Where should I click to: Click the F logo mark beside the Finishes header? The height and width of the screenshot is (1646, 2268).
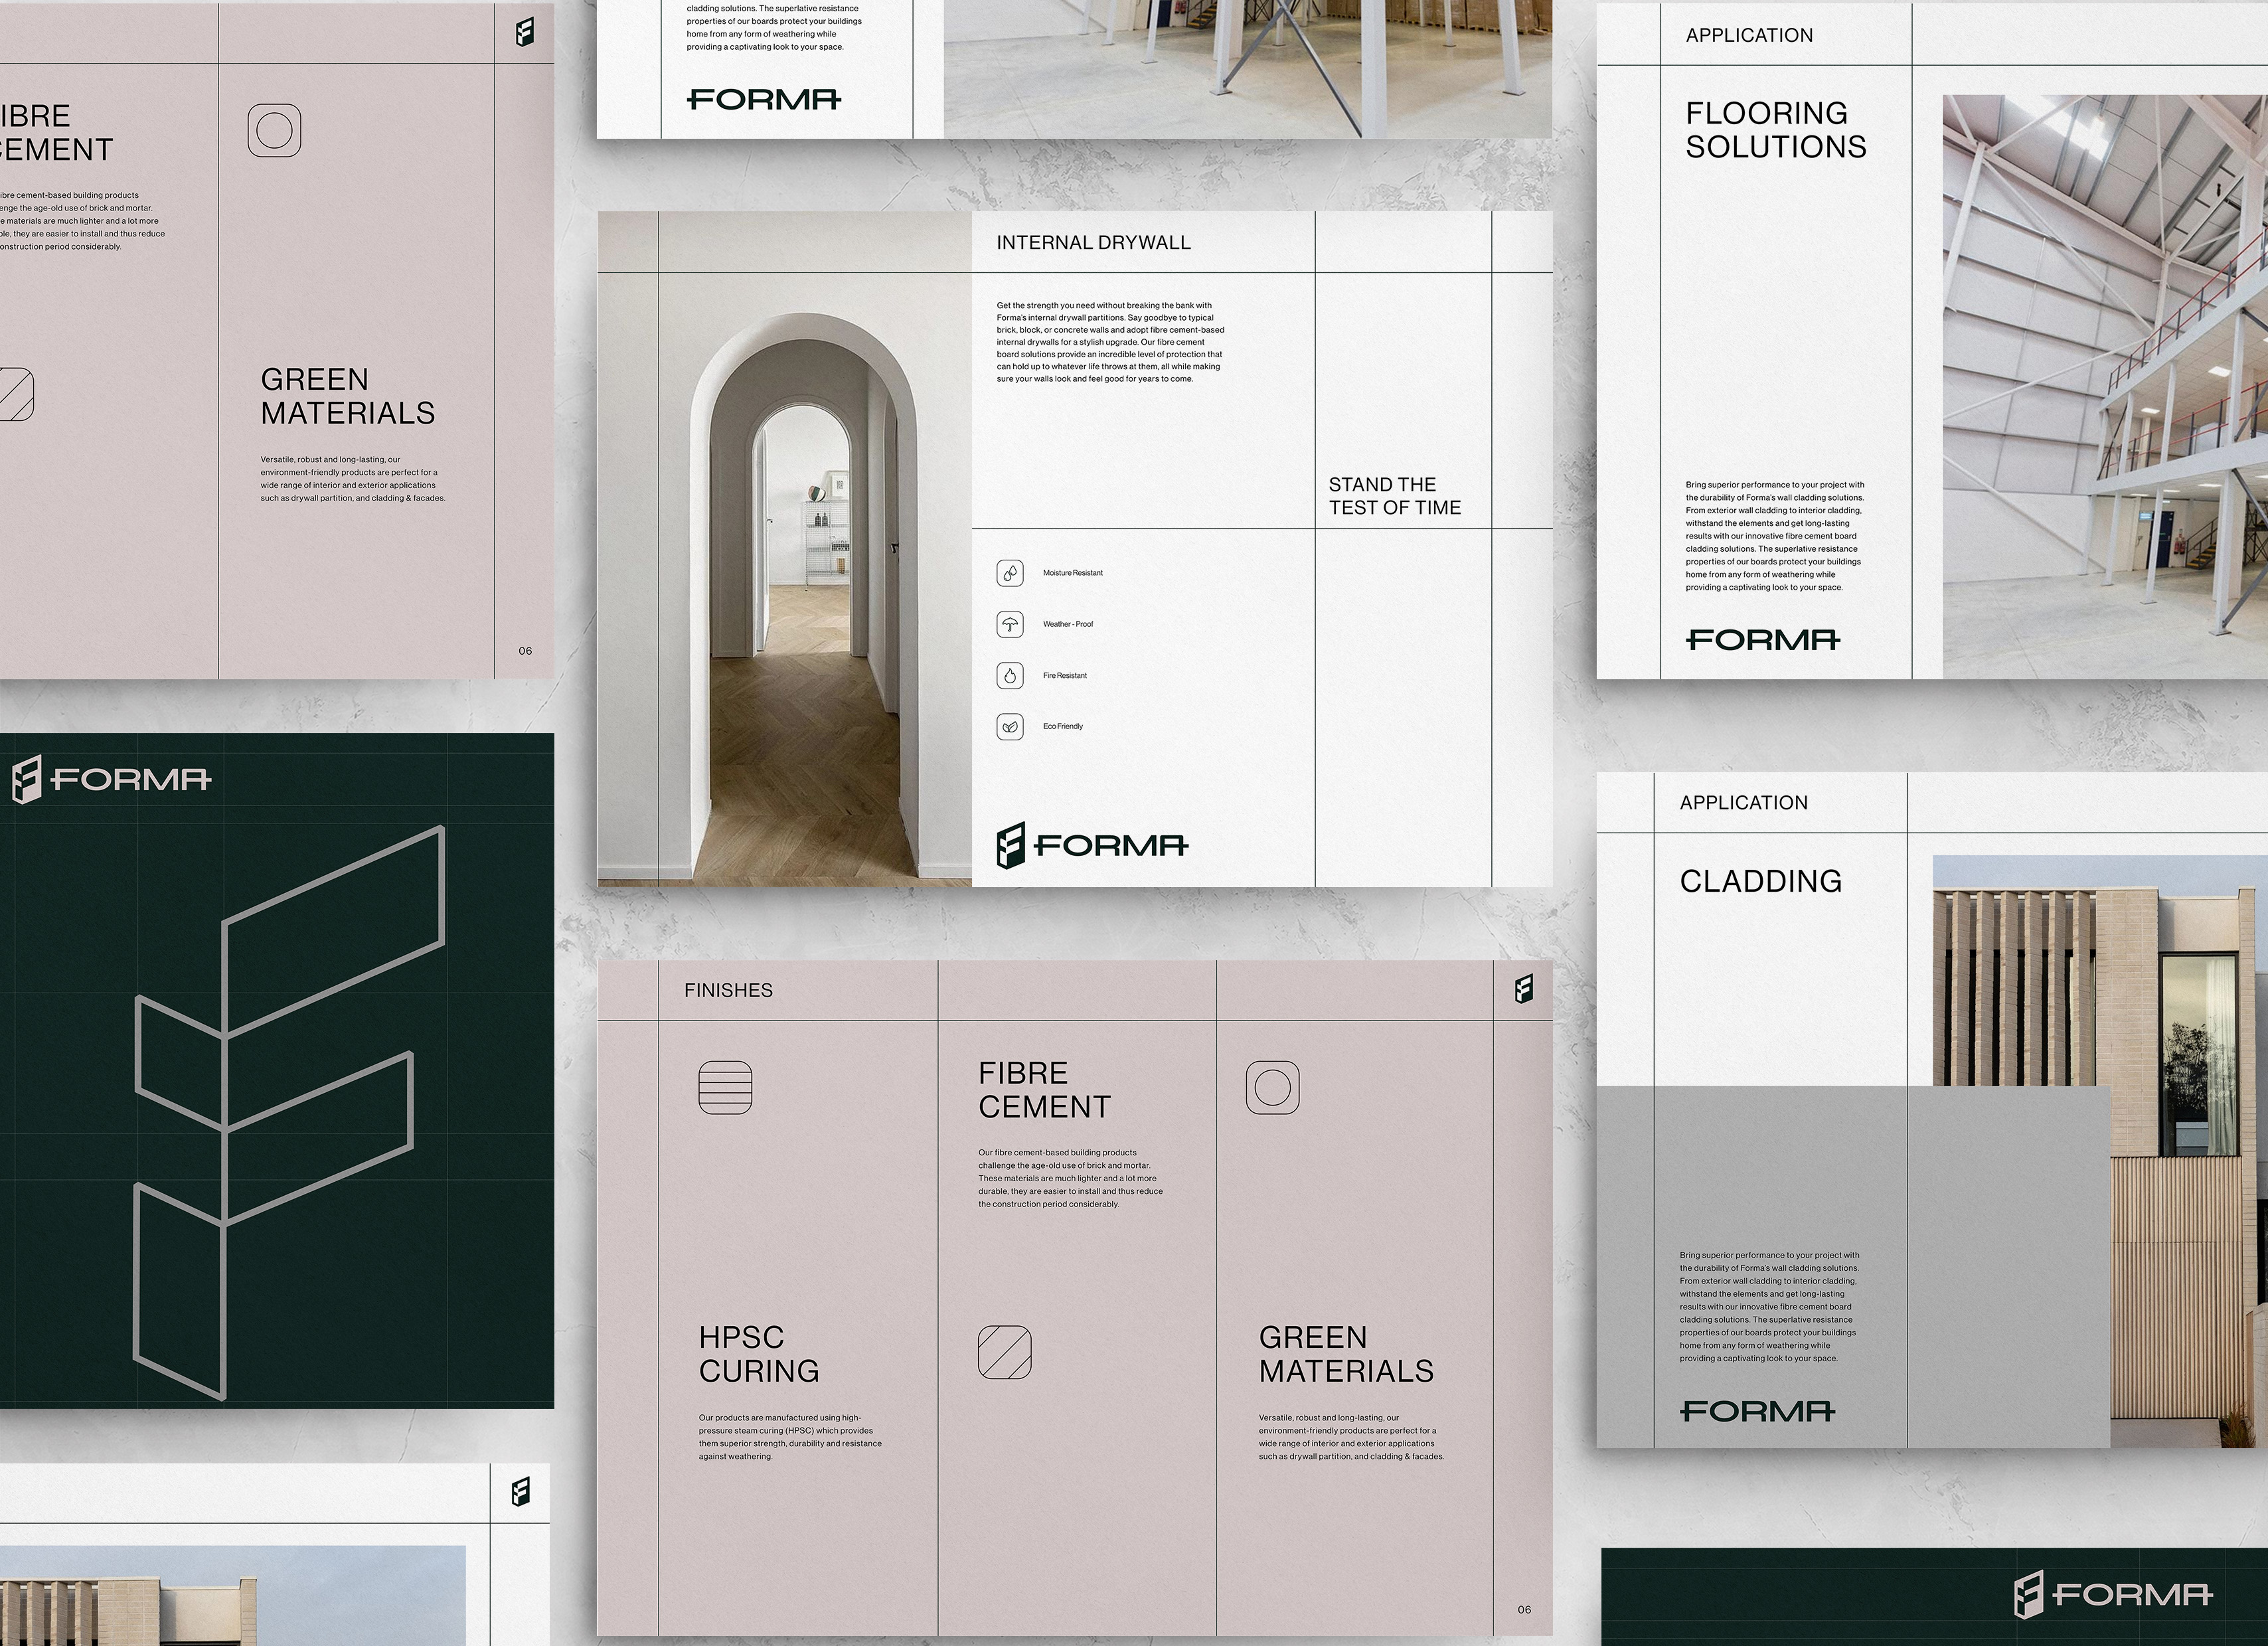coord(1524,989)
